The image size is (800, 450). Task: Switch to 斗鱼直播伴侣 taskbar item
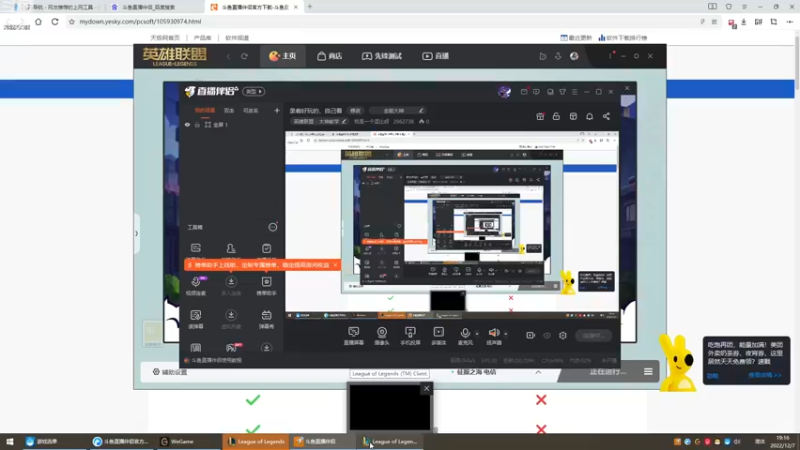tap(321, 441)
